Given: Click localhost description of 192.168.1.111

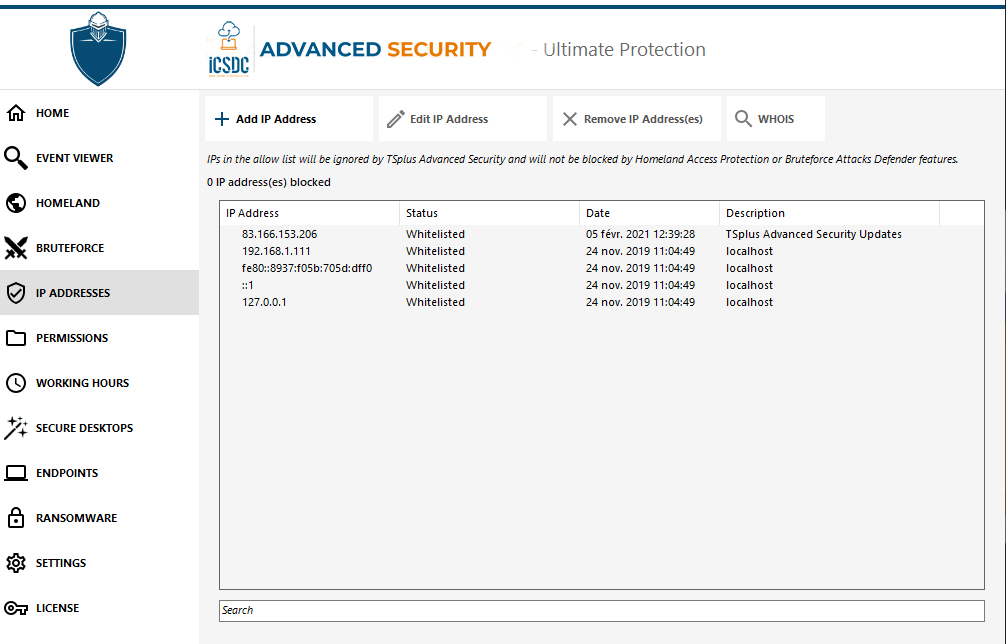Looking at the screenshot, I should click(x=749, y=251).
